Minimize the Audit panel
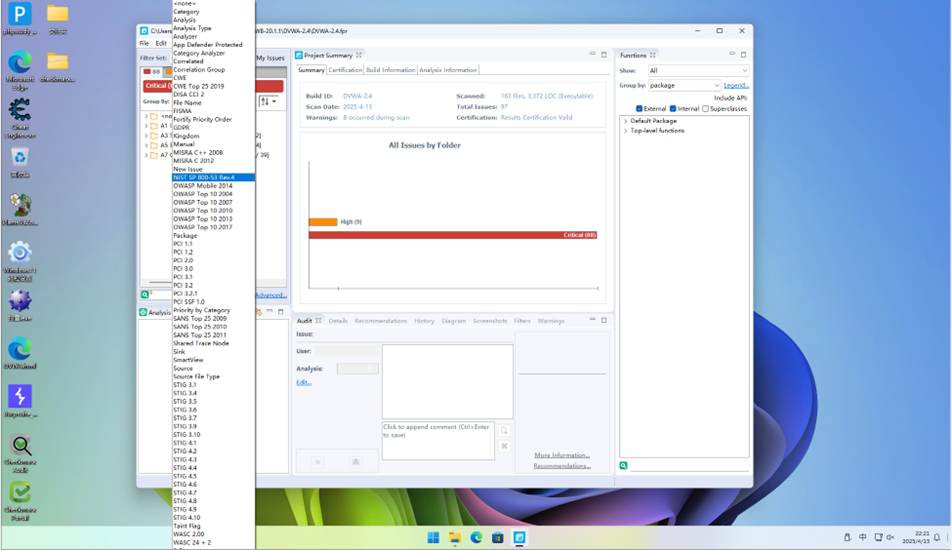Image resolution: width=952 pixels, height=550 pixels. pos(593,319)
